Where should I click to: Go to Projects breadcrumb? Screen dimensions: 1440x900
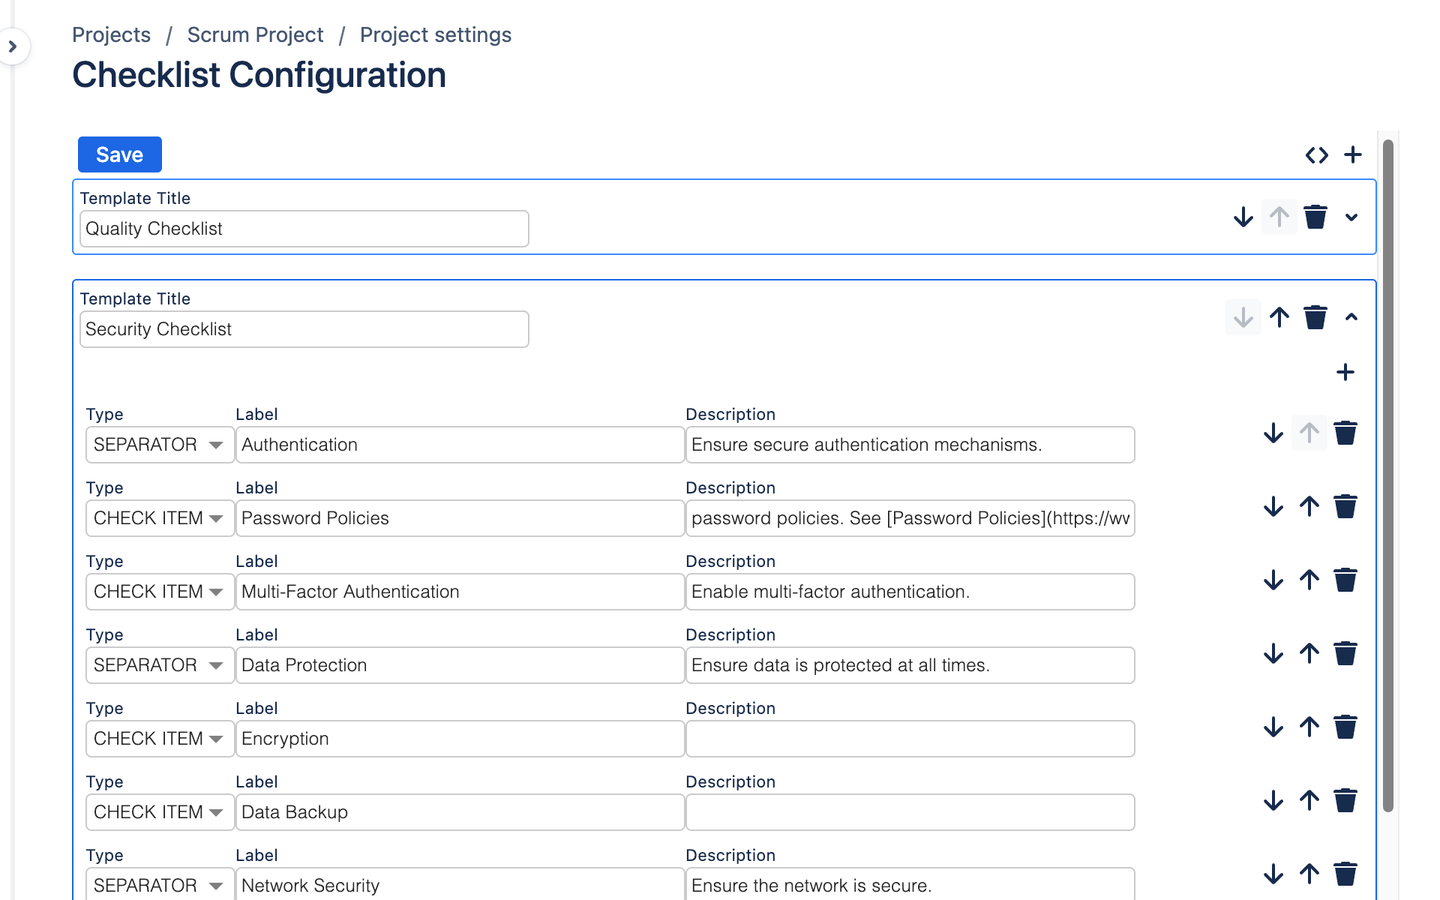tap(111, 35)
